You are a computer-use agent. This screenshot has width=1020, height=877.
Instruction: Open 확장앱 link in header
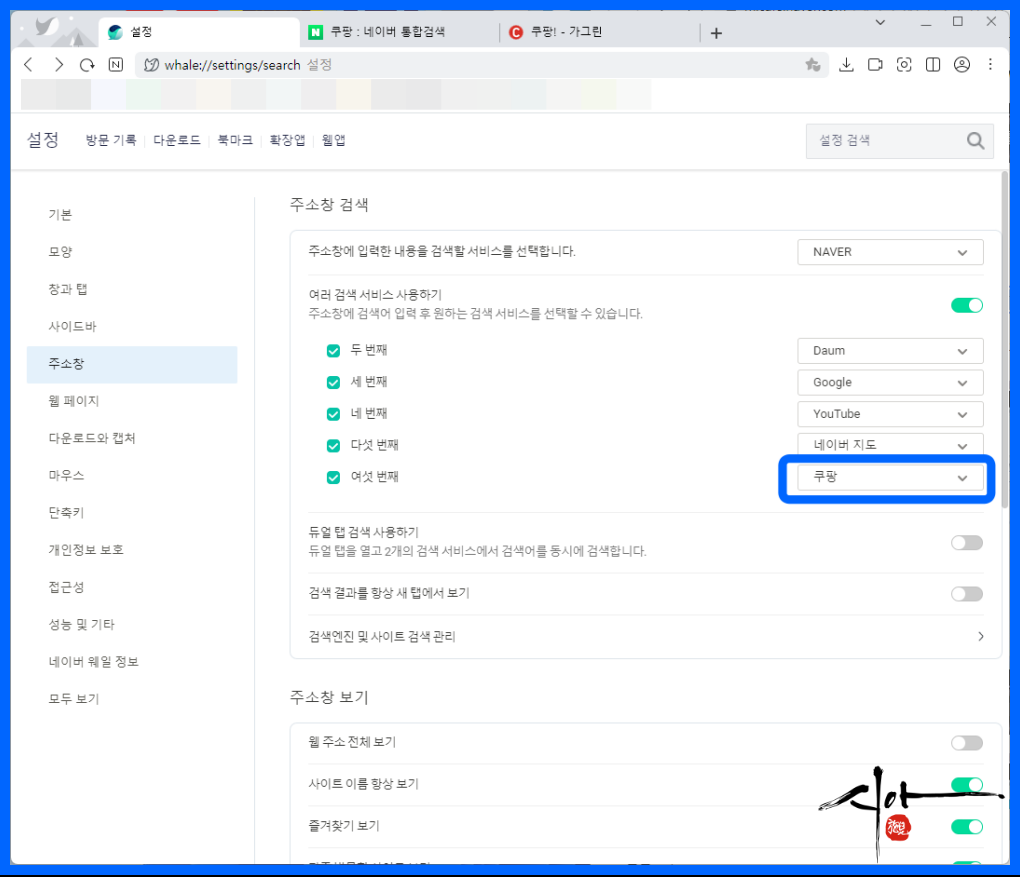(288, 141)
